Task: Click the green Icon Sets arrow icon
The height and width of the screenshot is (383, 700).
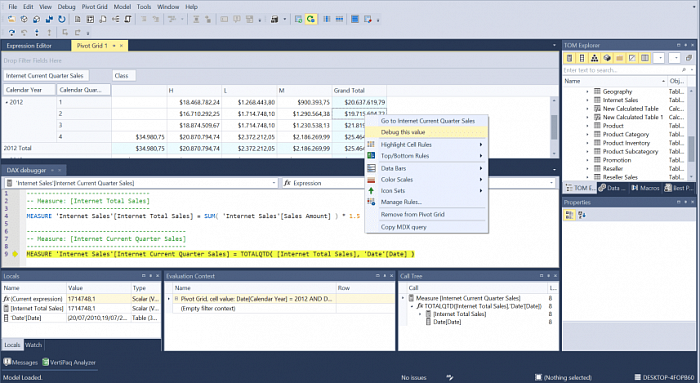Action: click(x=371, y=191)
